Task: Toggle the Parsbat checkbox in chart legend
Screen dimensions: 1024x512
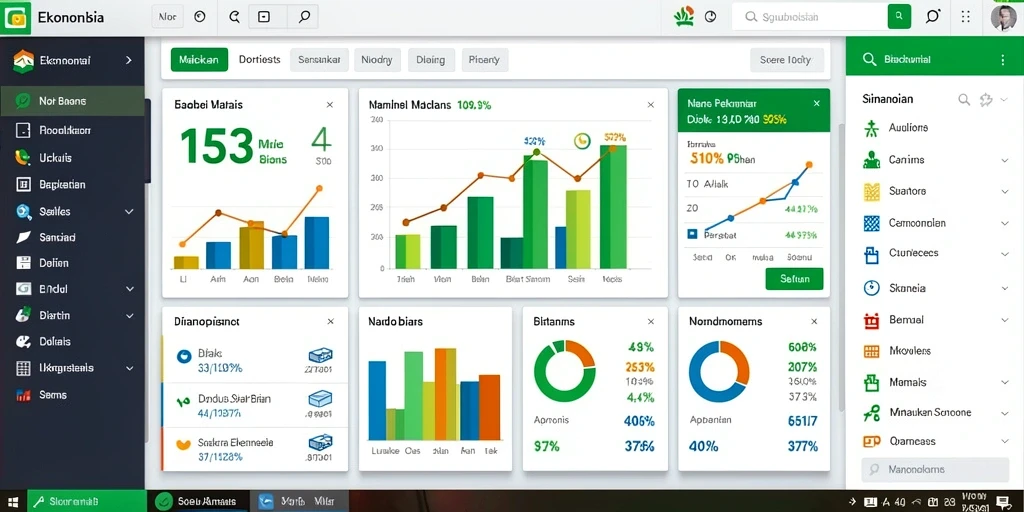Action: pos(692,234)
